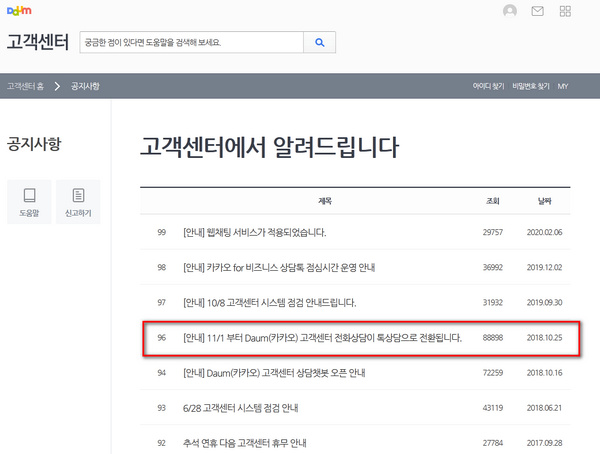
Task: Open notice 98 카카오 for 비즈니스 상담톡
Action: 279,267
